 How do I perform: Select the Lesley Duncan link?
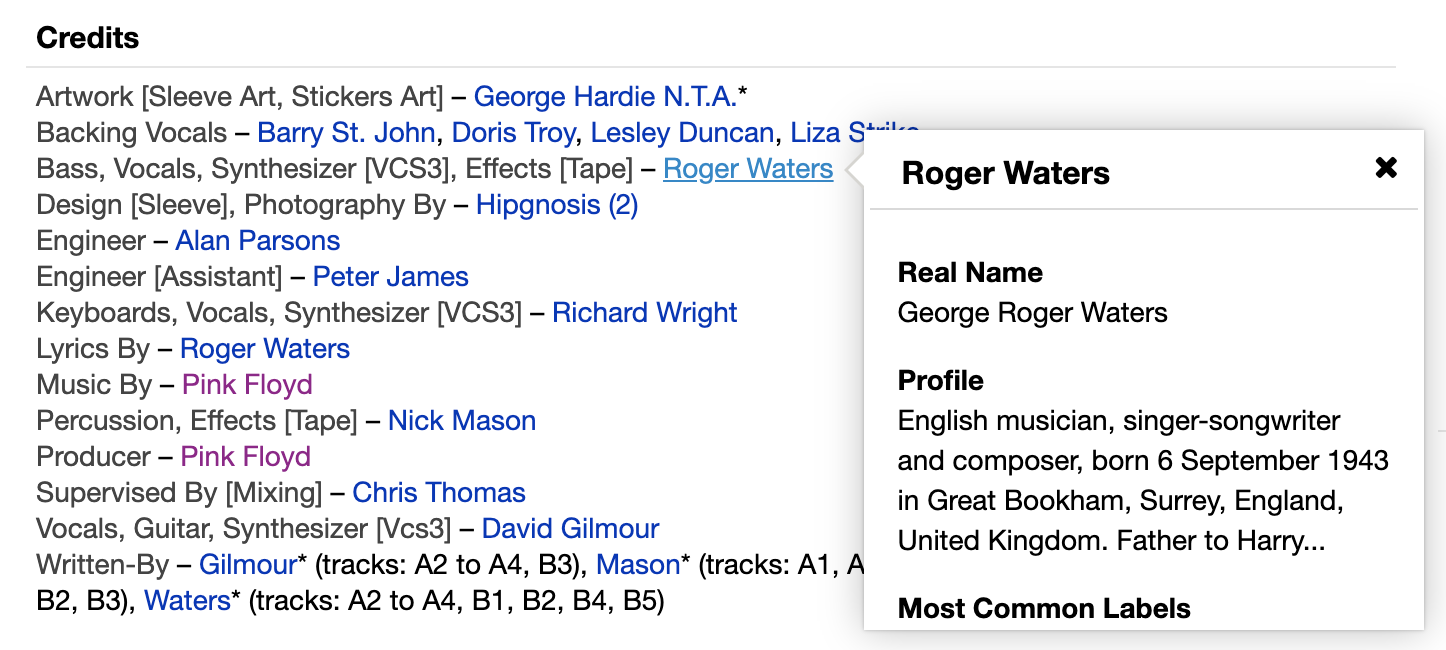coord(682,133)
